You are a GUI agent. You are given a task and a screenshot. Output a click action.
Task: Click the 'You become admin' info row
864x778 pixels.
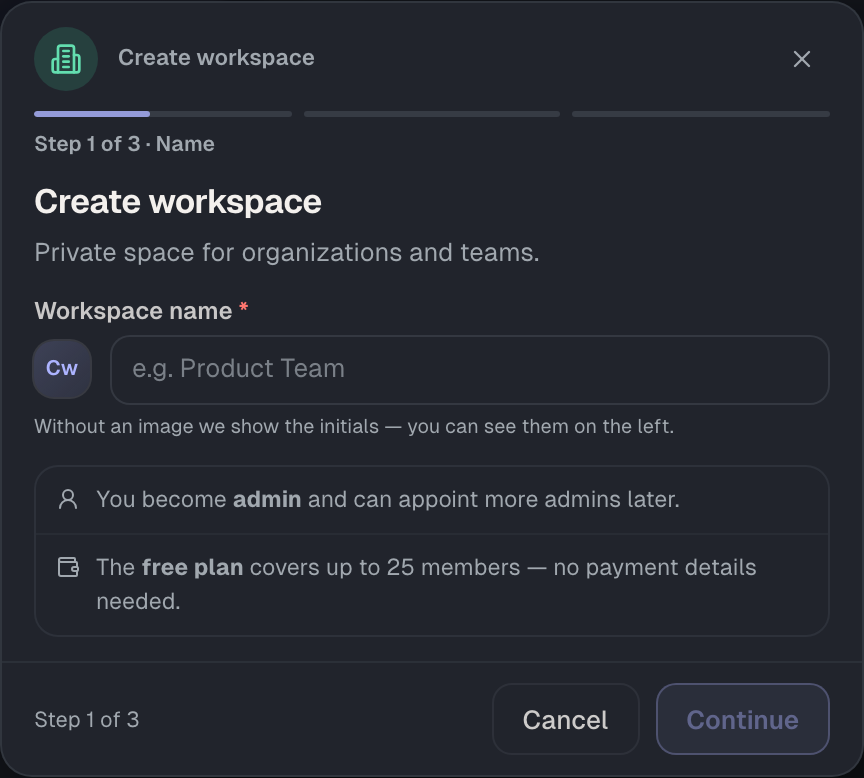432,500
